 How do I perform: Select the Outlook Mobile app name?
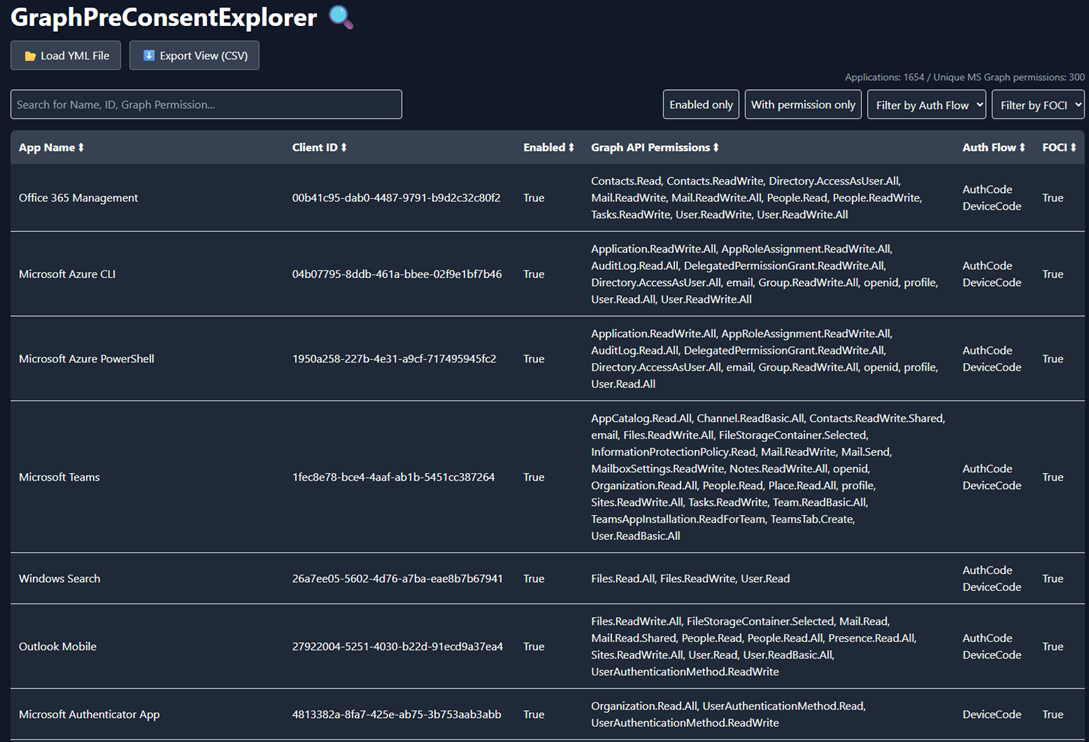click(58, 647)
